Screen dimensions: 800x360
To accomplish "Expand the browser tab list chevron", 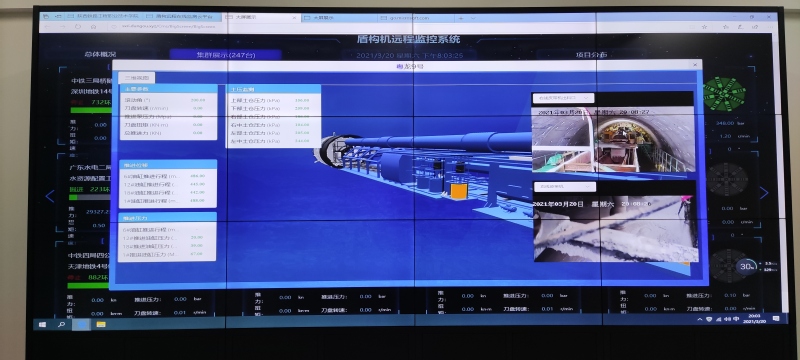I will tap(473, 18).
